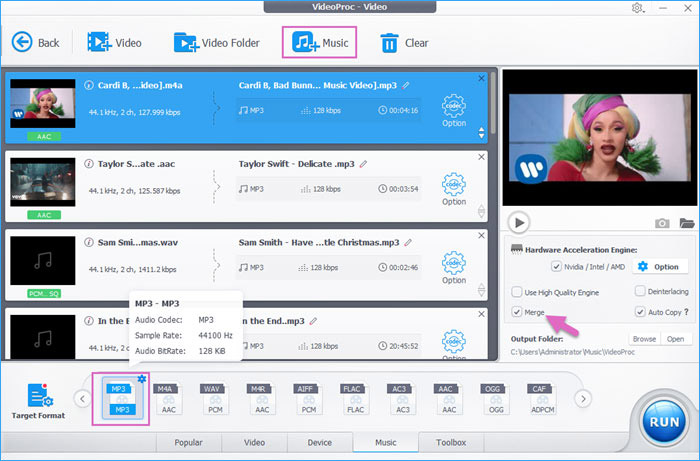Clear the file list
The image size is (700, 461).
point(404,43)
